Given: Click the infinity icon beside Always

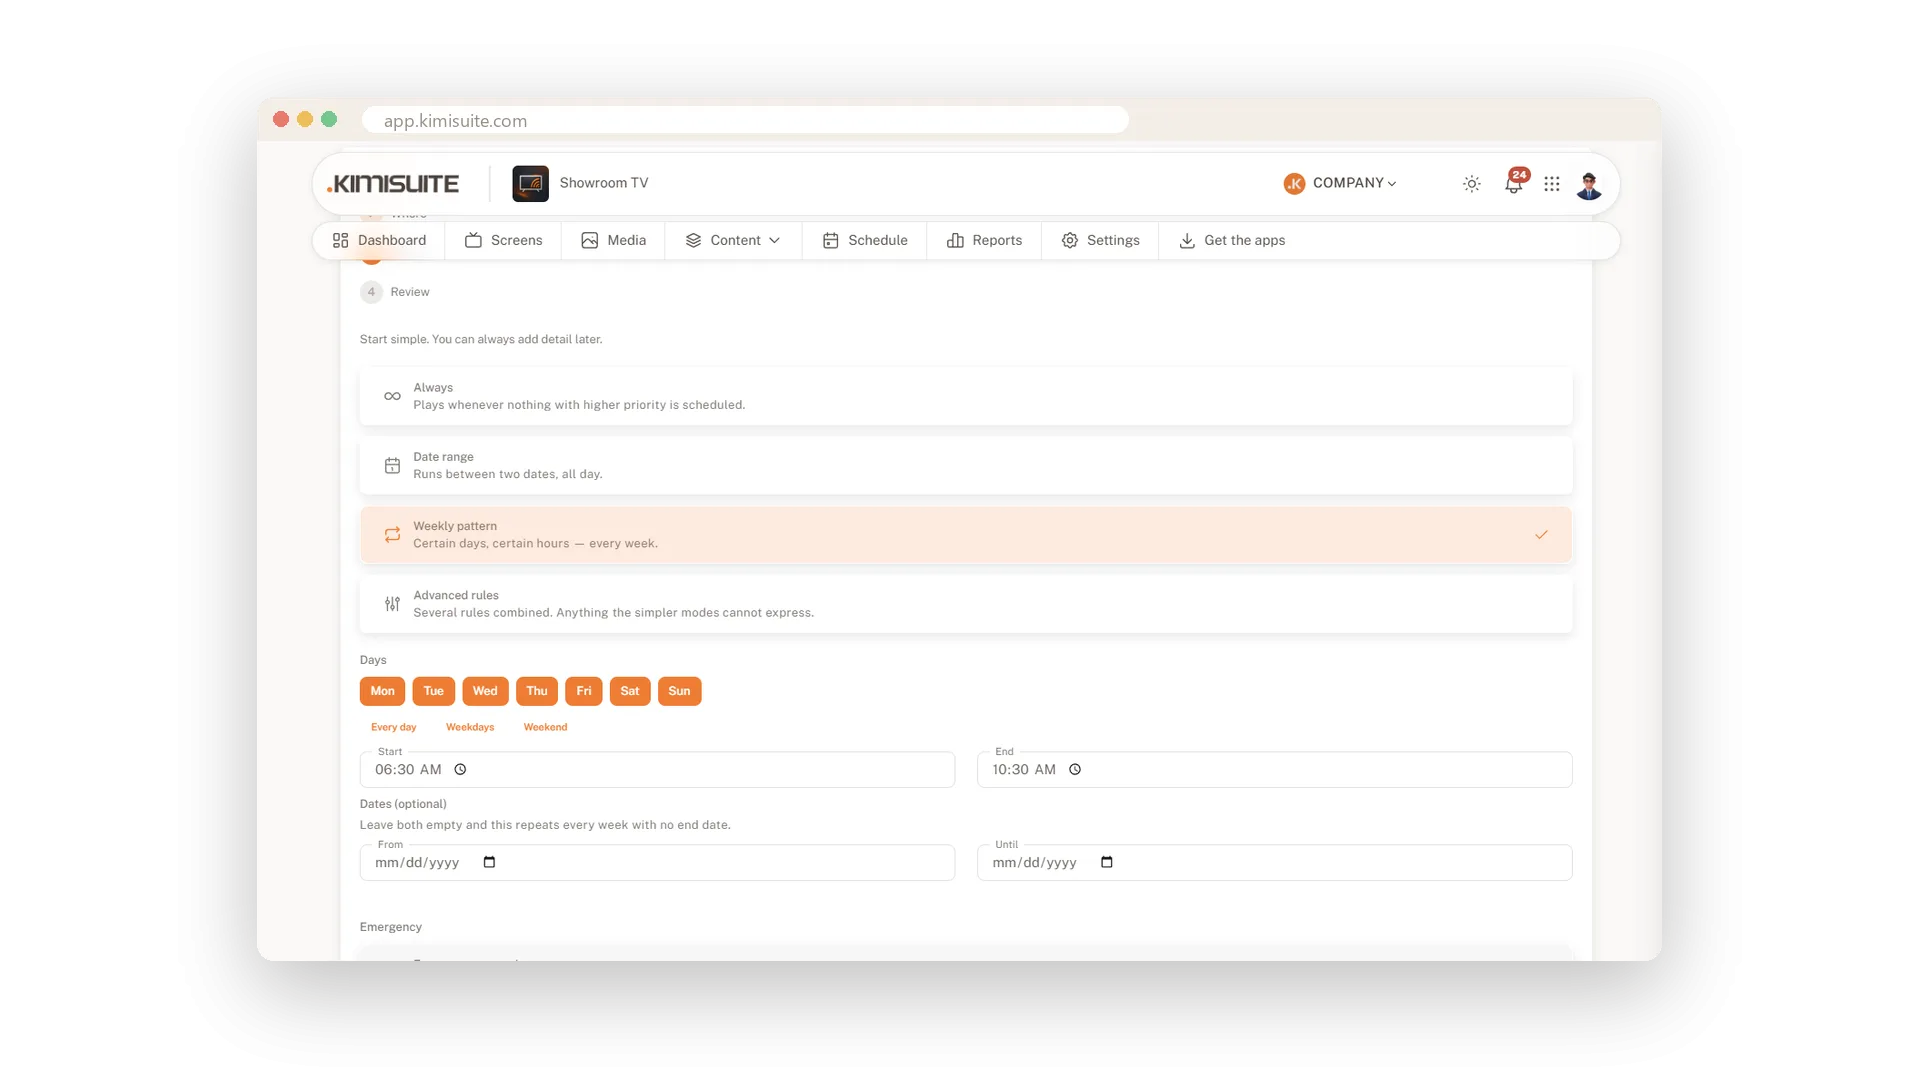Looking at the screenshot, I should click(392, 396).
